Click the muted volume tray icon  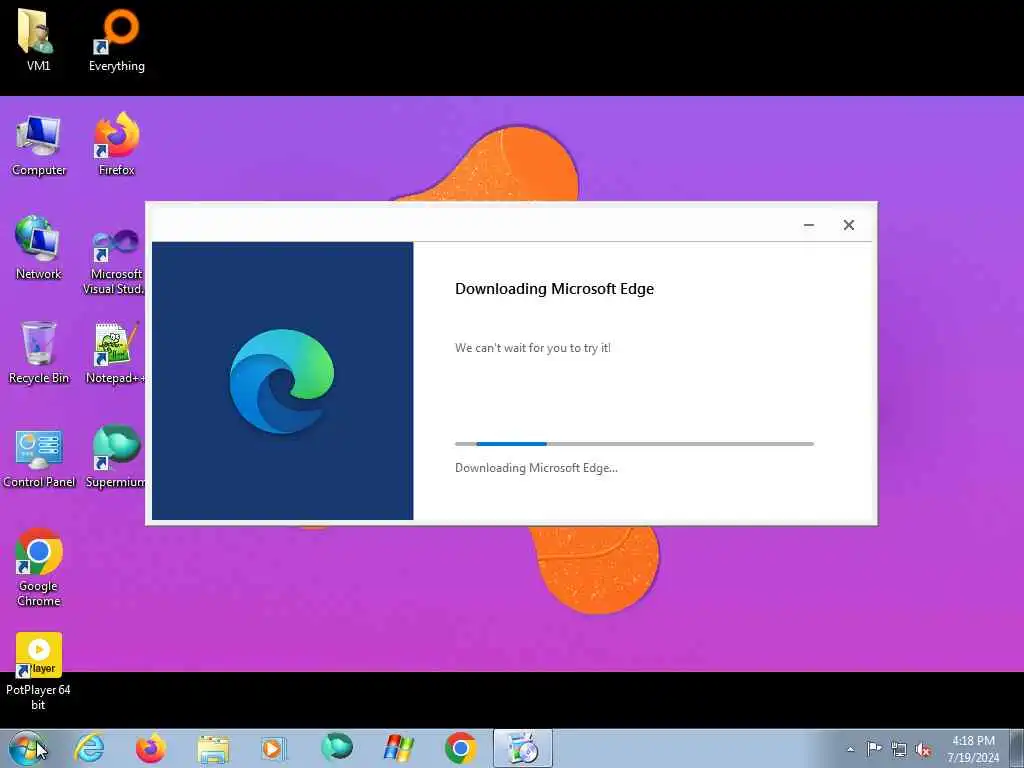[923, 750]
